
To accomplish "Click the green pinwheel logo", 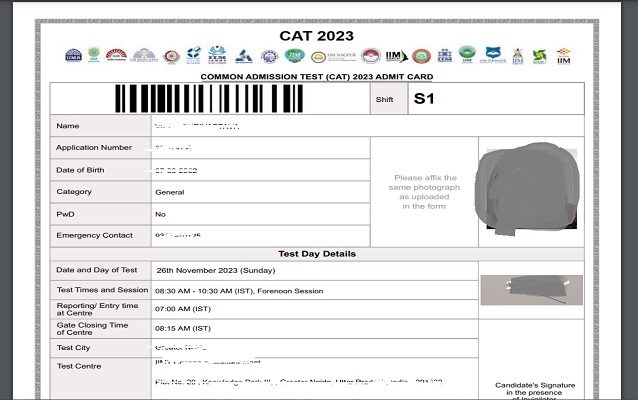I will click(x=540, y=57).
